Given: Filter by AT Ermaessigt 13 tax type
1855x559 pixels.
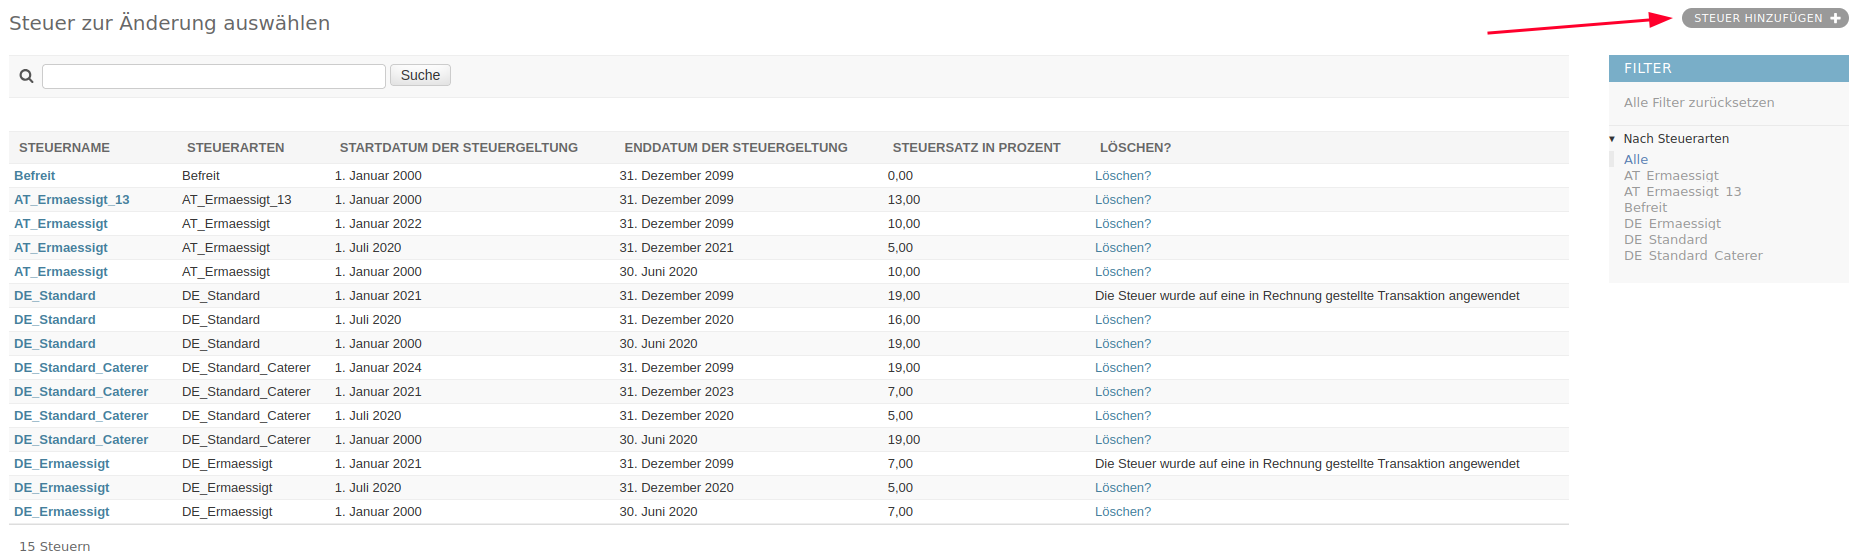Looking at the screenshot, I should [1682, 192].
